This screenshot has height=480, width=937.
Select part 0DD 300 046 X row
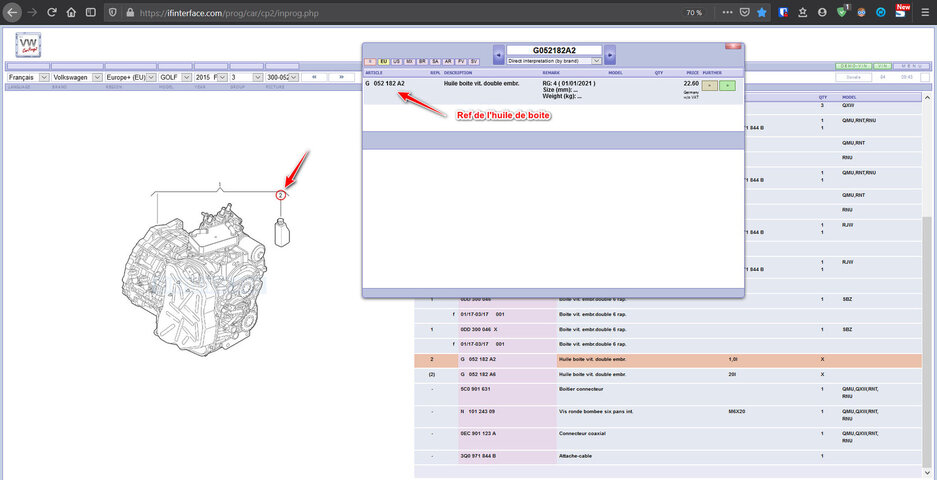tap(667, 329)
